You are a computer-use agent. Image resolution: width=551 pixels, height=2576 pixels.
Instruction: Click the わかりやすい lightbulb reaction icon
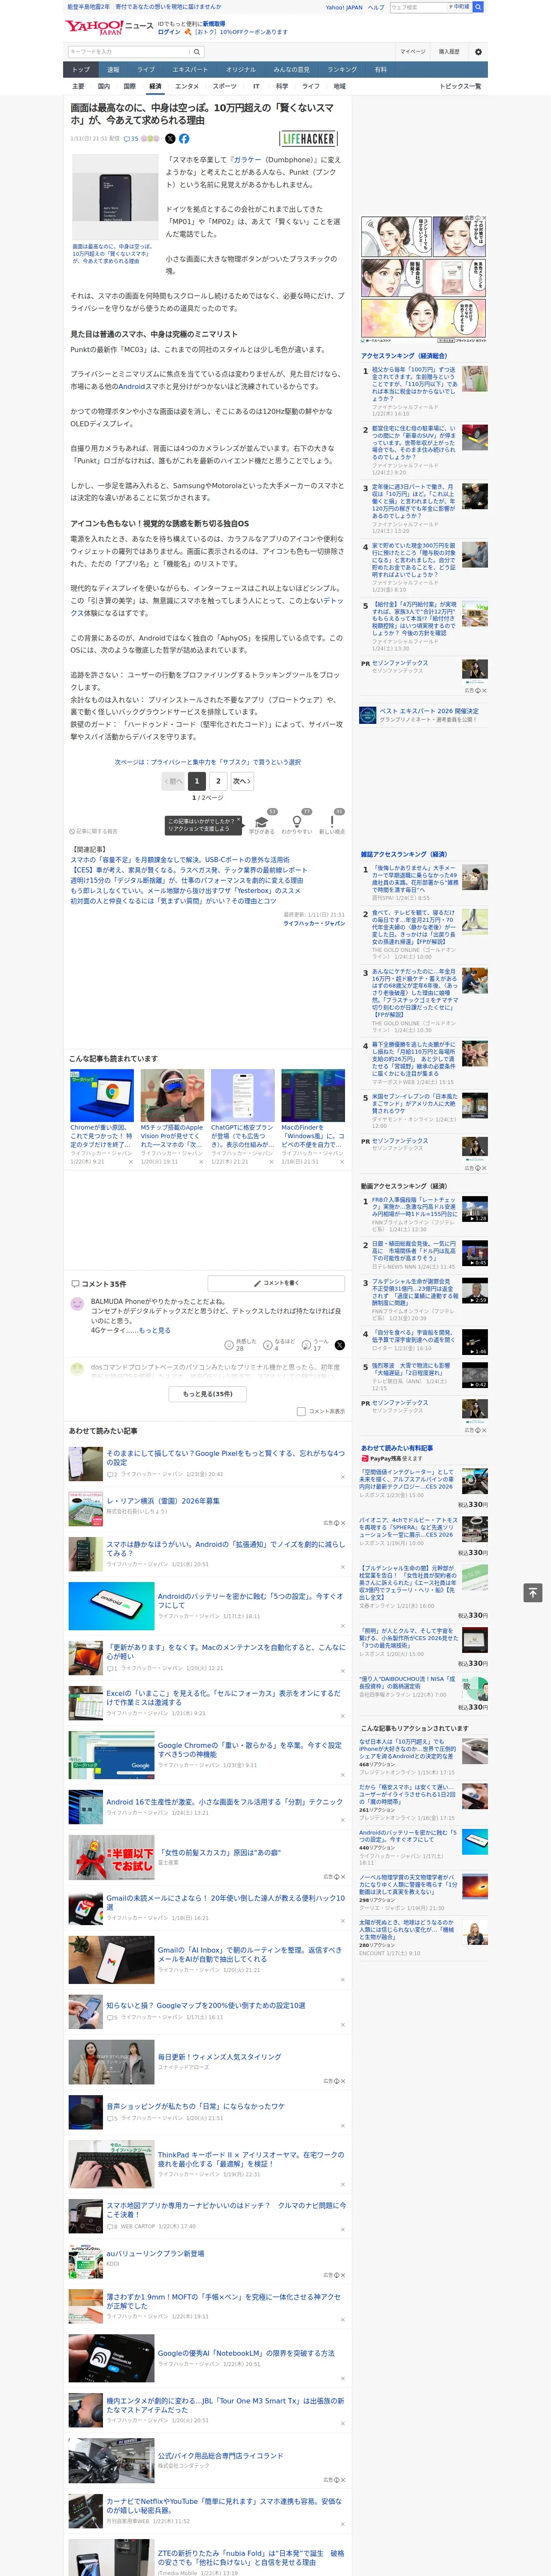(x=297, y=822)
